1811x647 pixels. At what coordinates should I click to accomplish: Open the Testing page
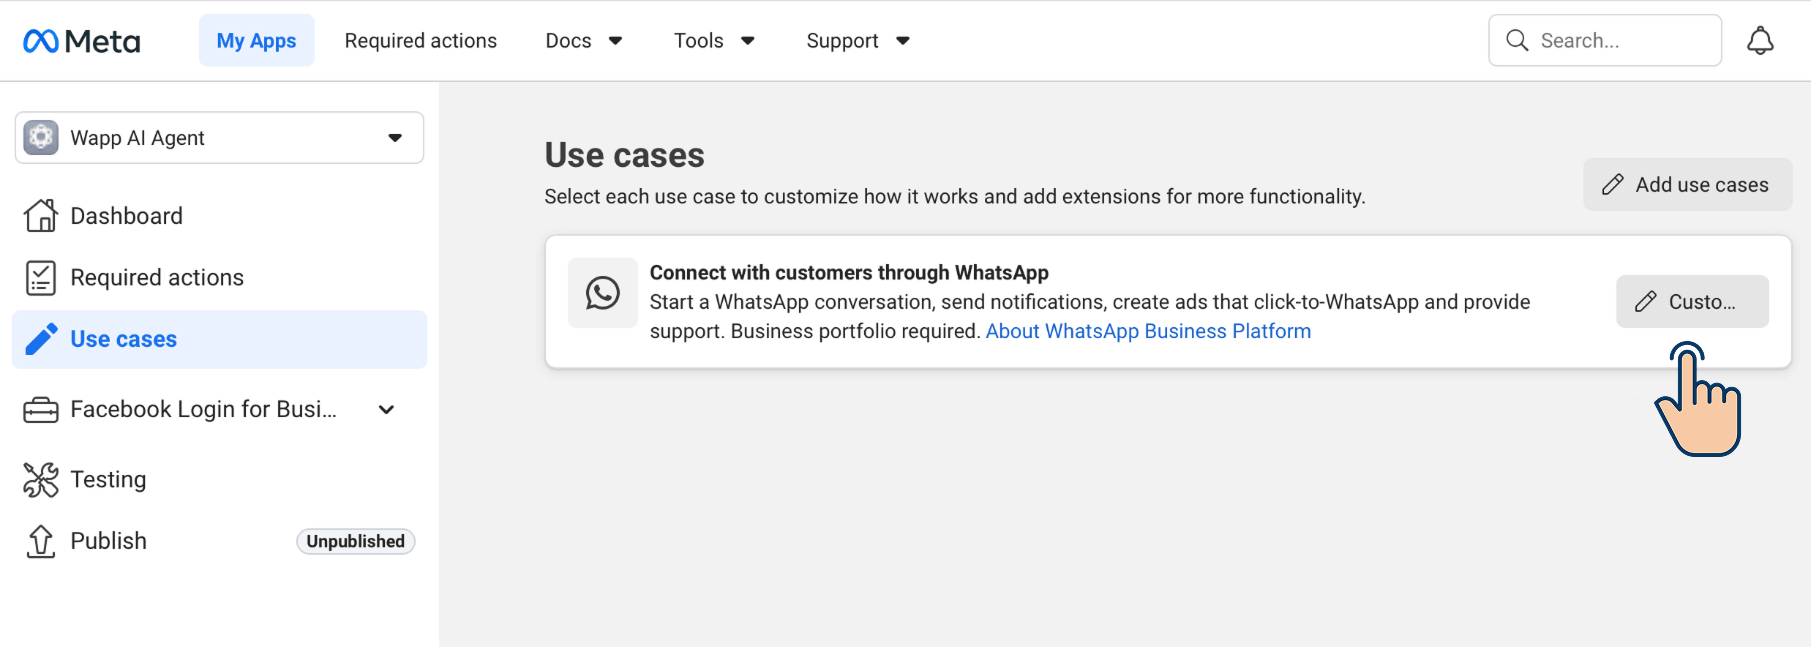(220, 480)
